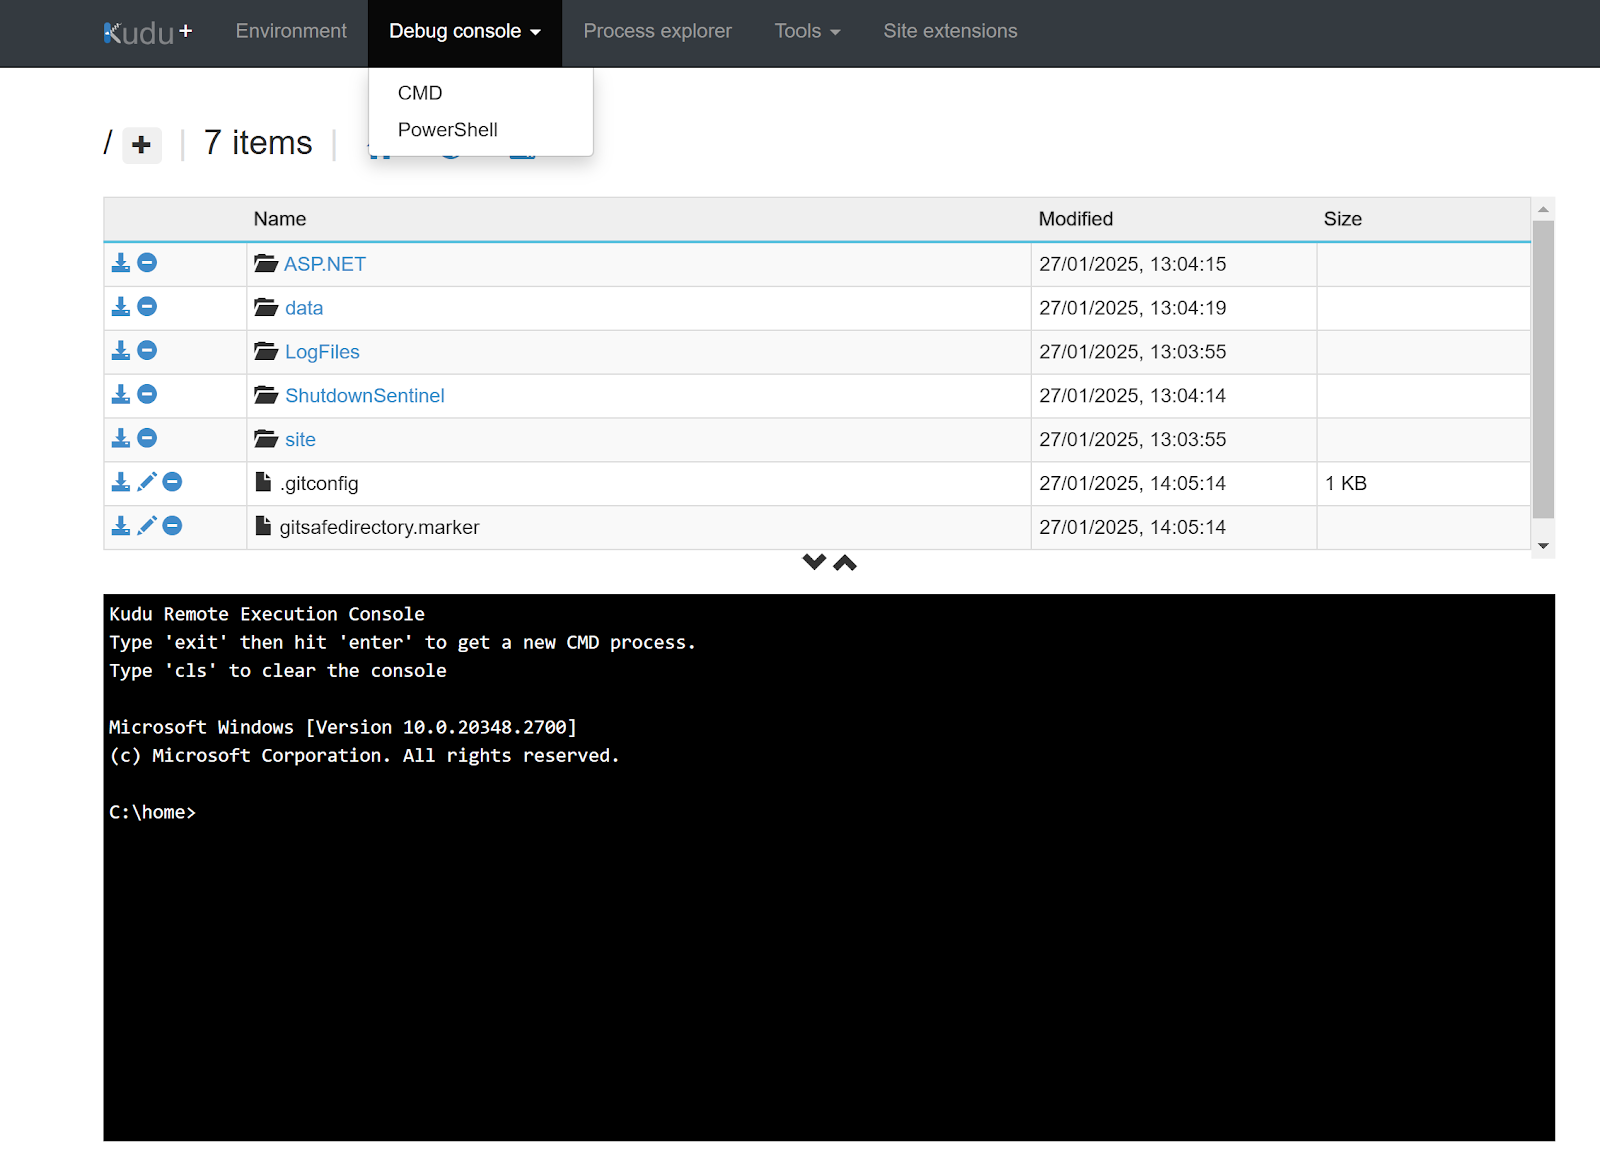This screenshot has width=1600, height=1174.
Task: Open the data folder link
Action: pyautogui.click(x=304, y=308)
